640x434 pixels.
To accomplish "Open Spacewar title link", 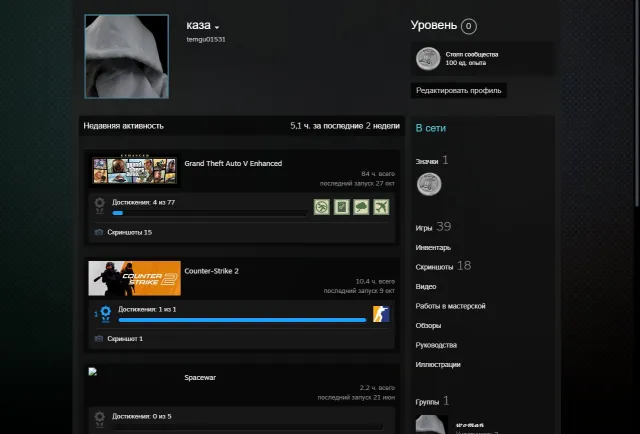I will (x=200, y=378).
